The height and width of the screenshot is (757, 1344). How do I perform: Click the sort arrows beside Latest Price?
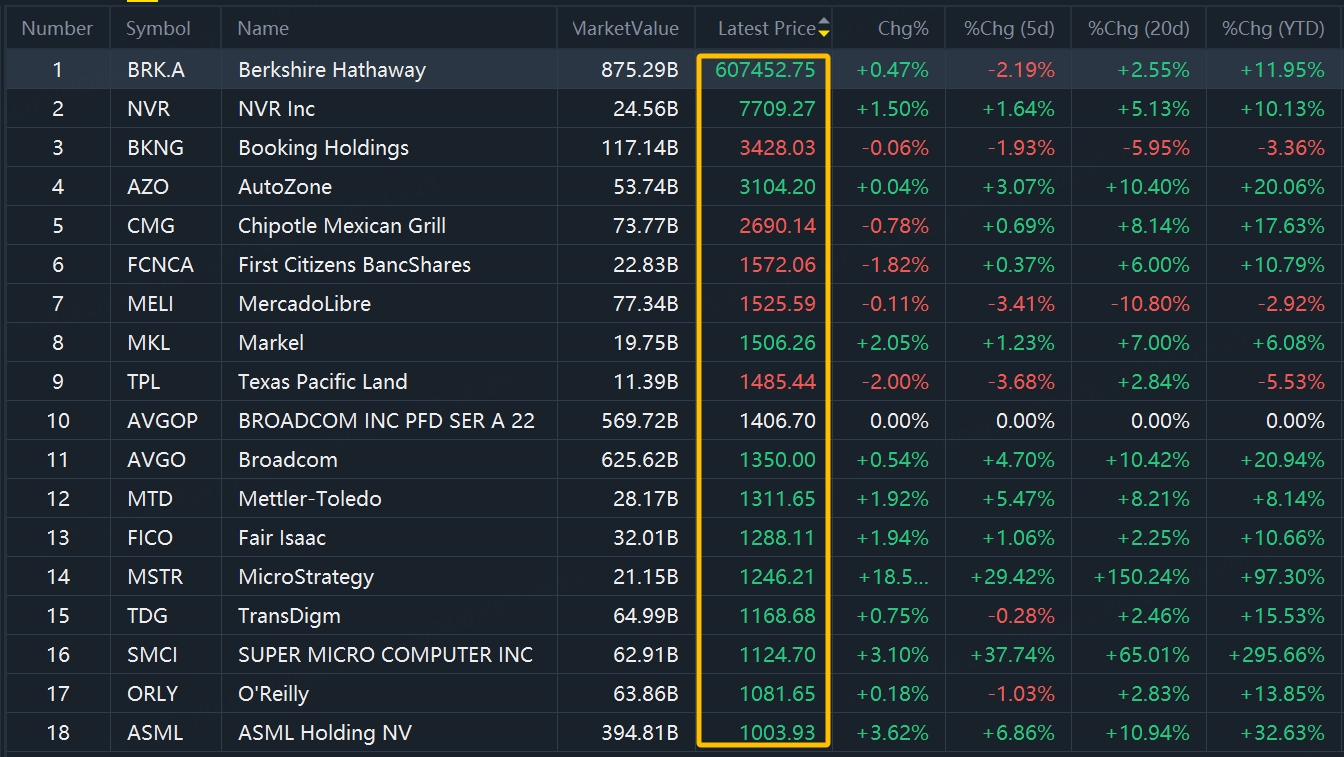pos(823,28)
